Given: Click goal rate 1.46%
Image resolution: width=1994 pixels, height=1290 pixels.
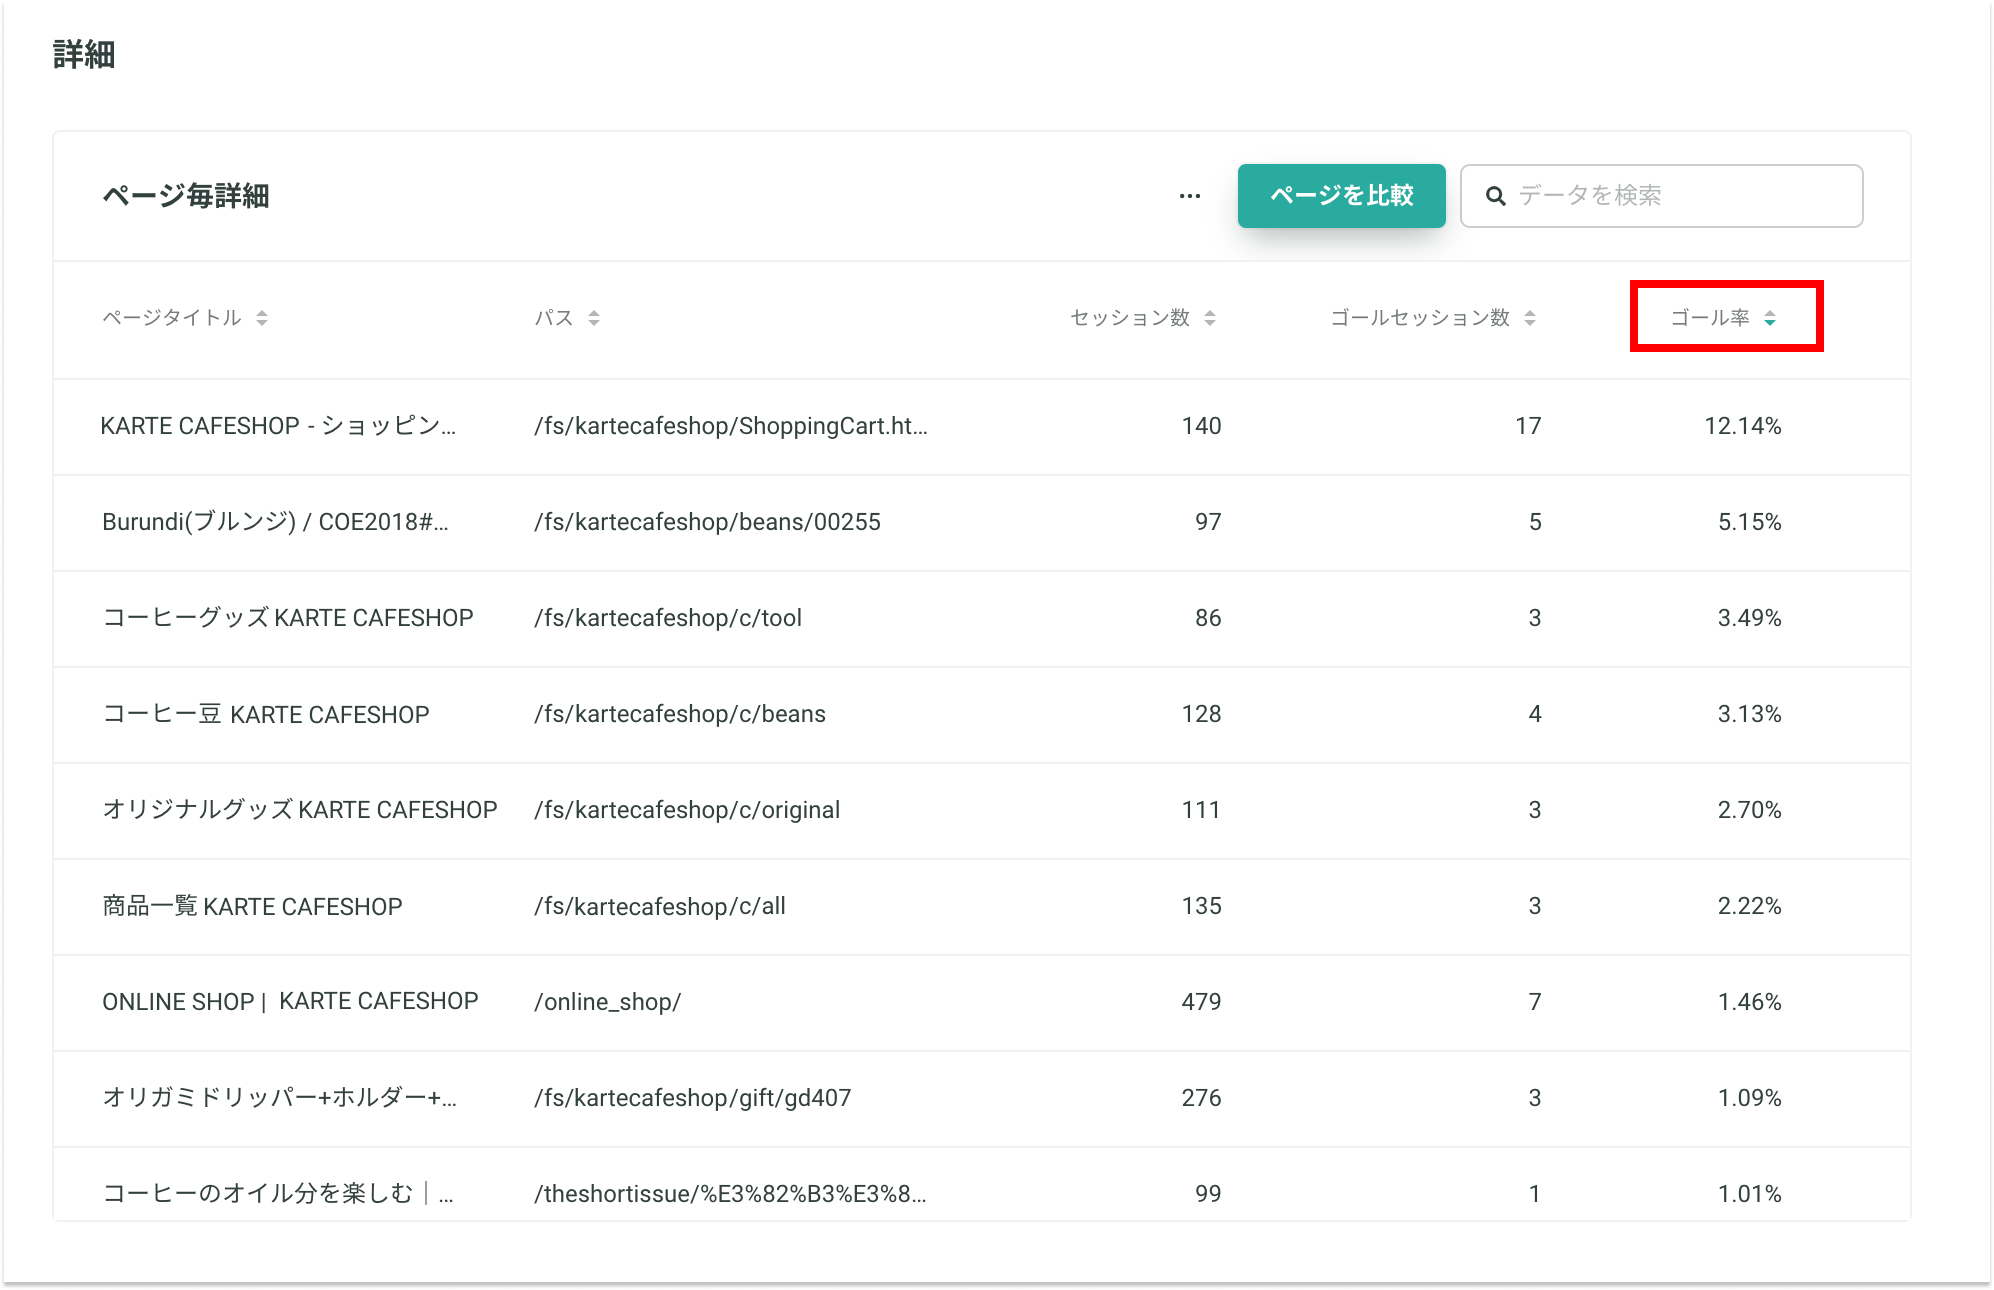Looking at the screenshot, I should point(1750,1002).
